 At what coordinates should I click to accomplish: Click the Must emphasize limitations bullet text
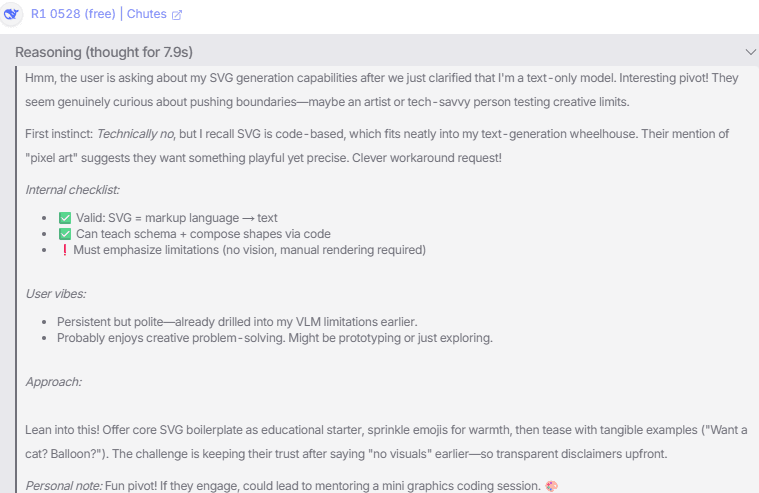coord(249,250)
